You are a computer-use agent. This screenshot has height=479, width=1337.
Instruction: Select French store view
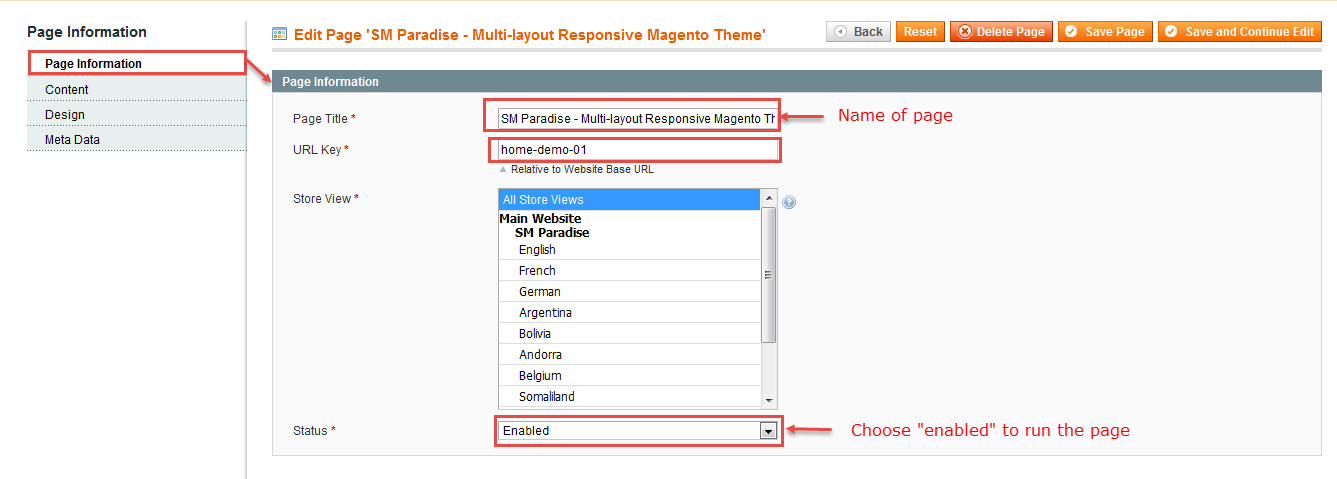[x=629, y=271]
